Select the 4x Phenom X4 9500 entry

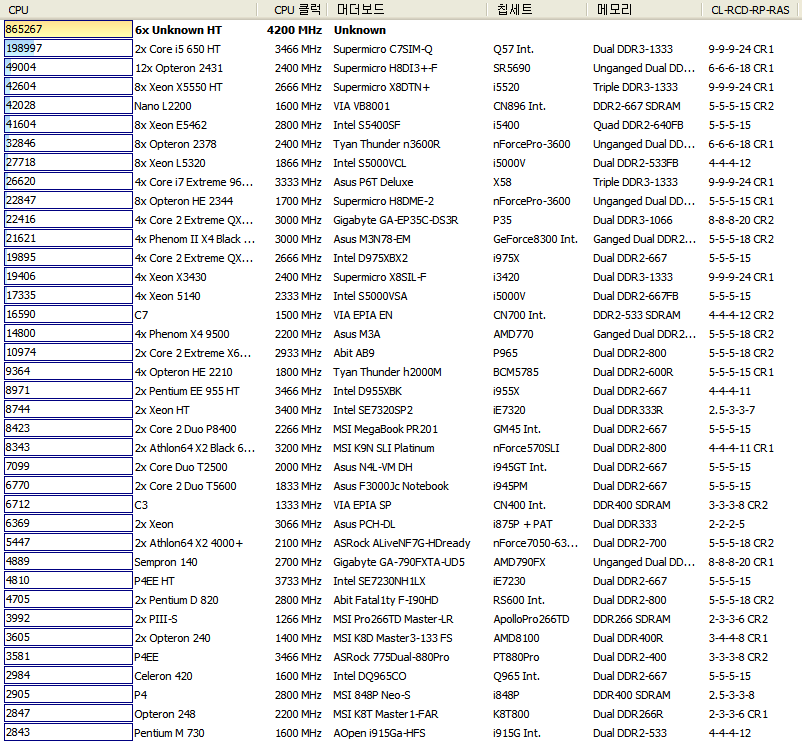coord(182,334)
